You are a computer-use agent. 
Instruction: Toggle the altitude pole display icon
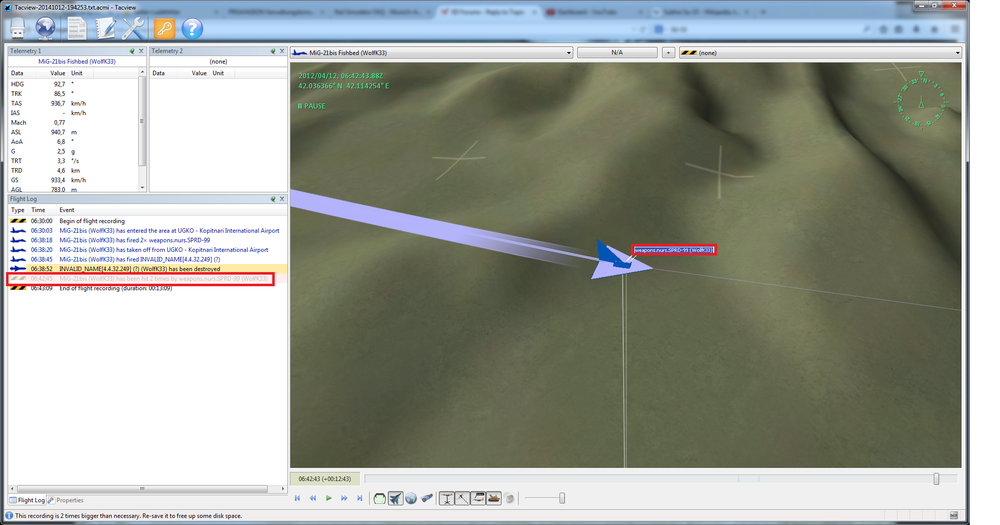point(447,498)
